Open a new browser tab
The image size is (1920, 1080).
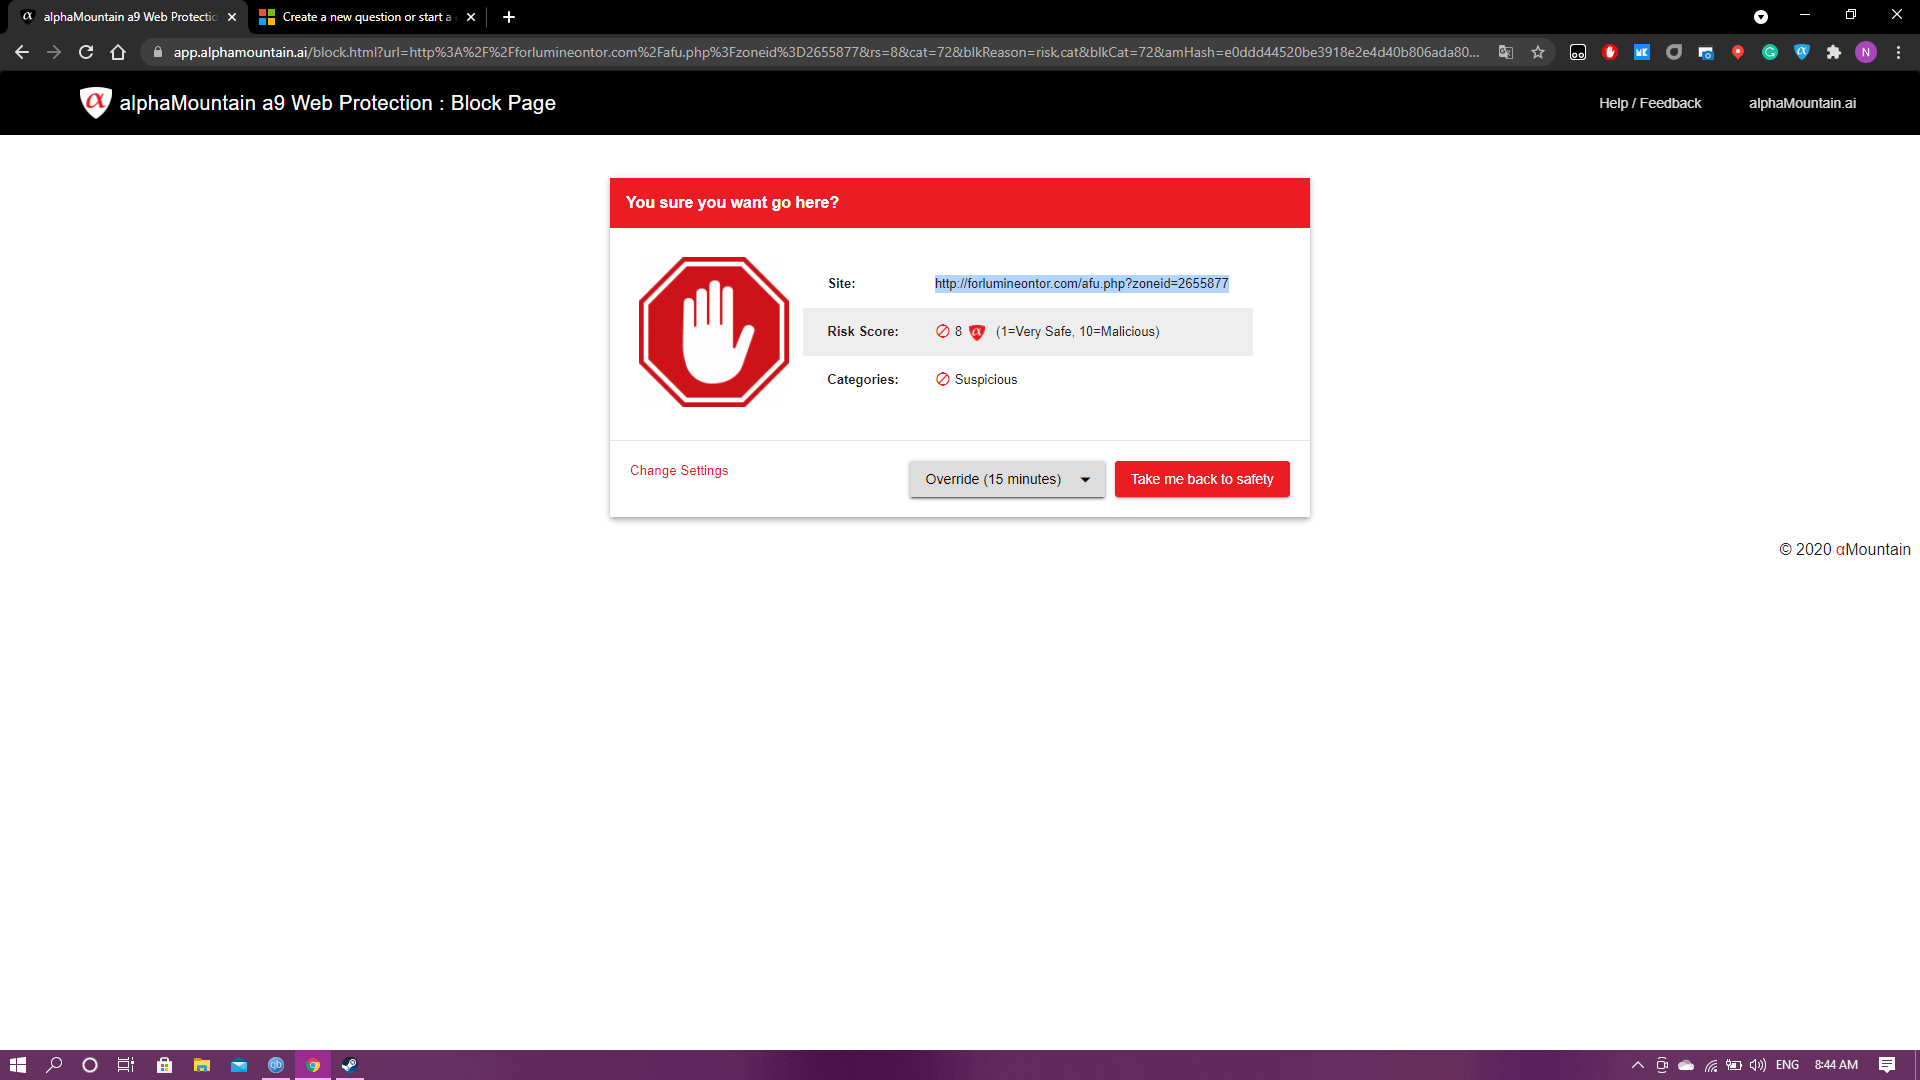[509, 17]
